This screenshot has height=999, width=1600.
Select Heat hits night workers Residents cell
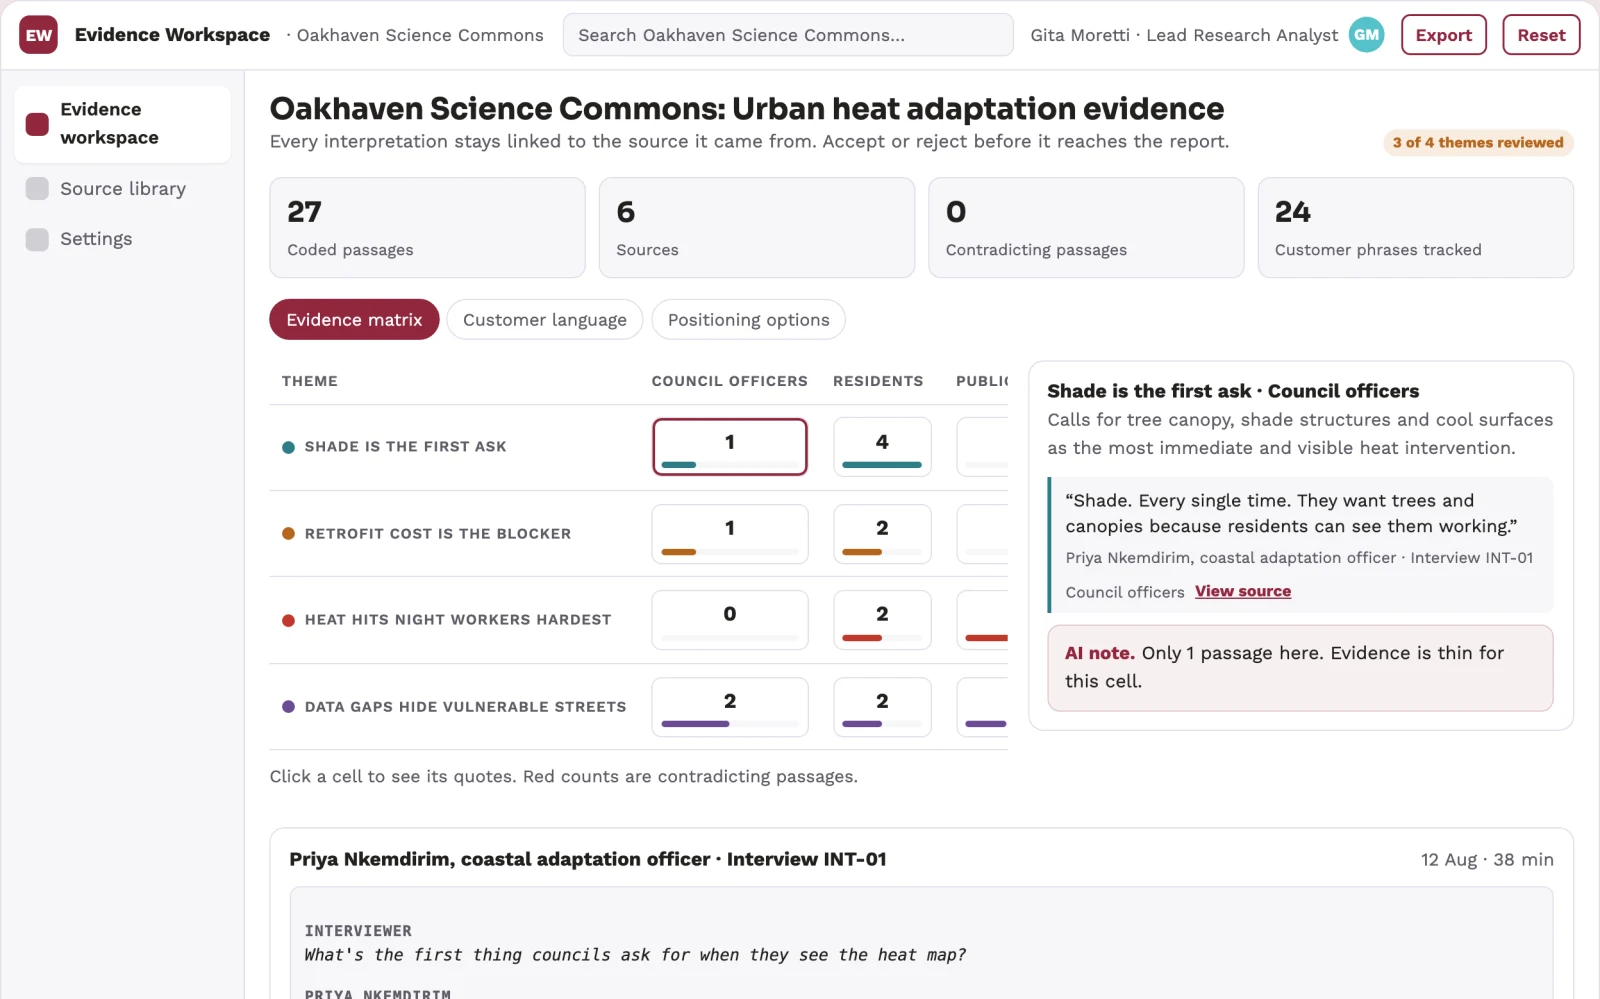(x=882, y=620)
